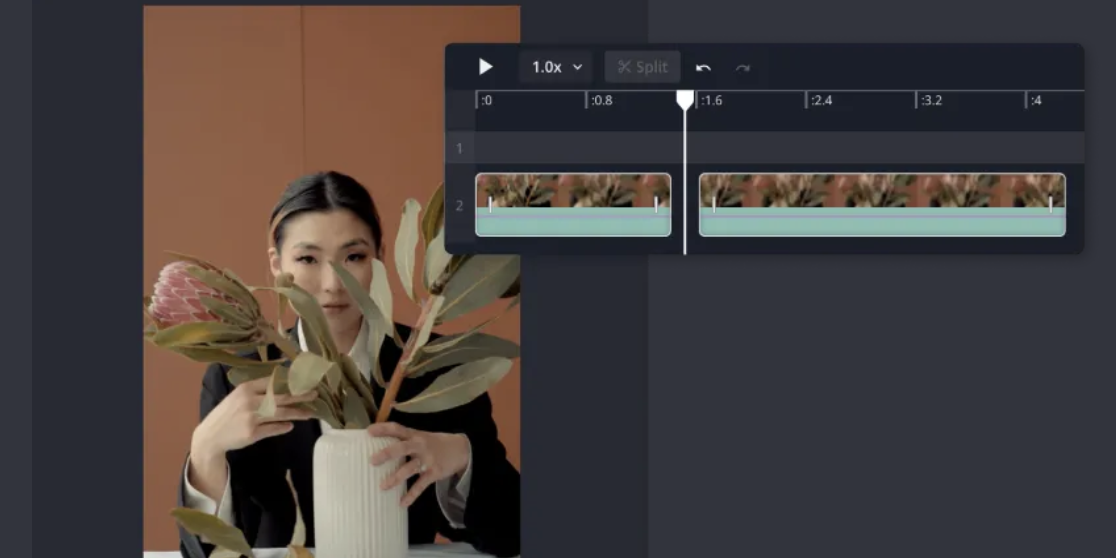Image resolution: width=1116 pixels, height=558 pixels.
Task: Click the right trim handle of the first clip
Action: click(656, 204)
